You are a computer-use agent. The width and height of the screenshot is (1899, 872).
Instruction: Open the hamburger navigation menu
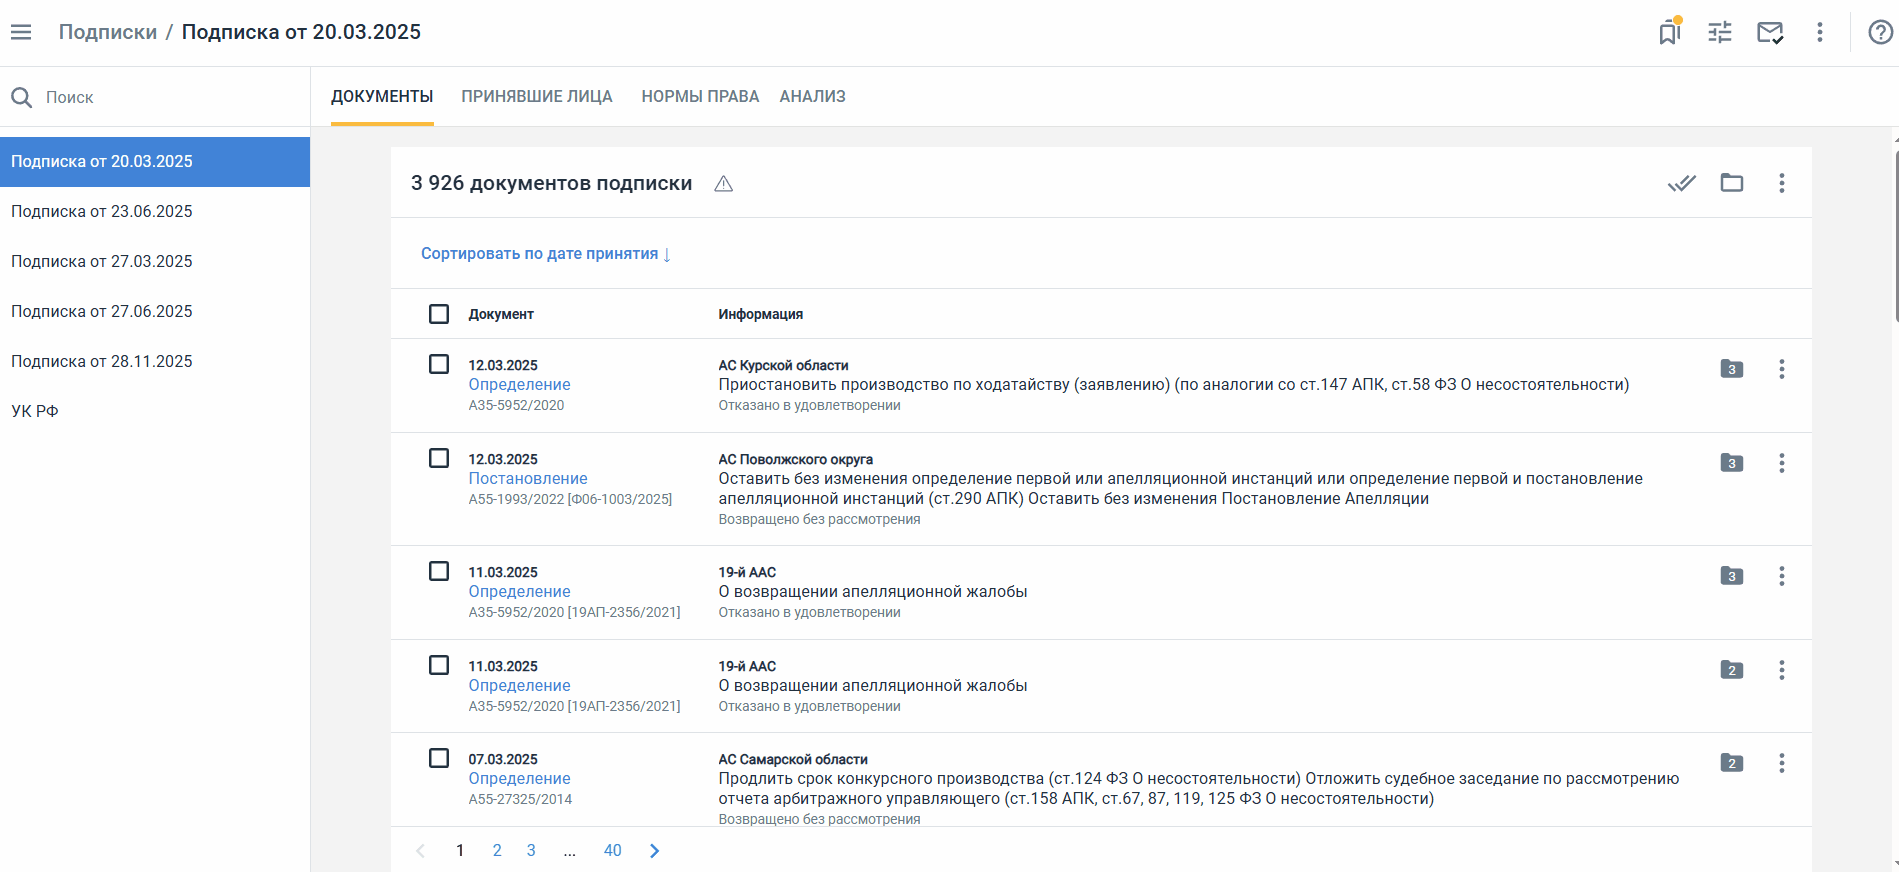pyautogui.click(x=21, y=32)
